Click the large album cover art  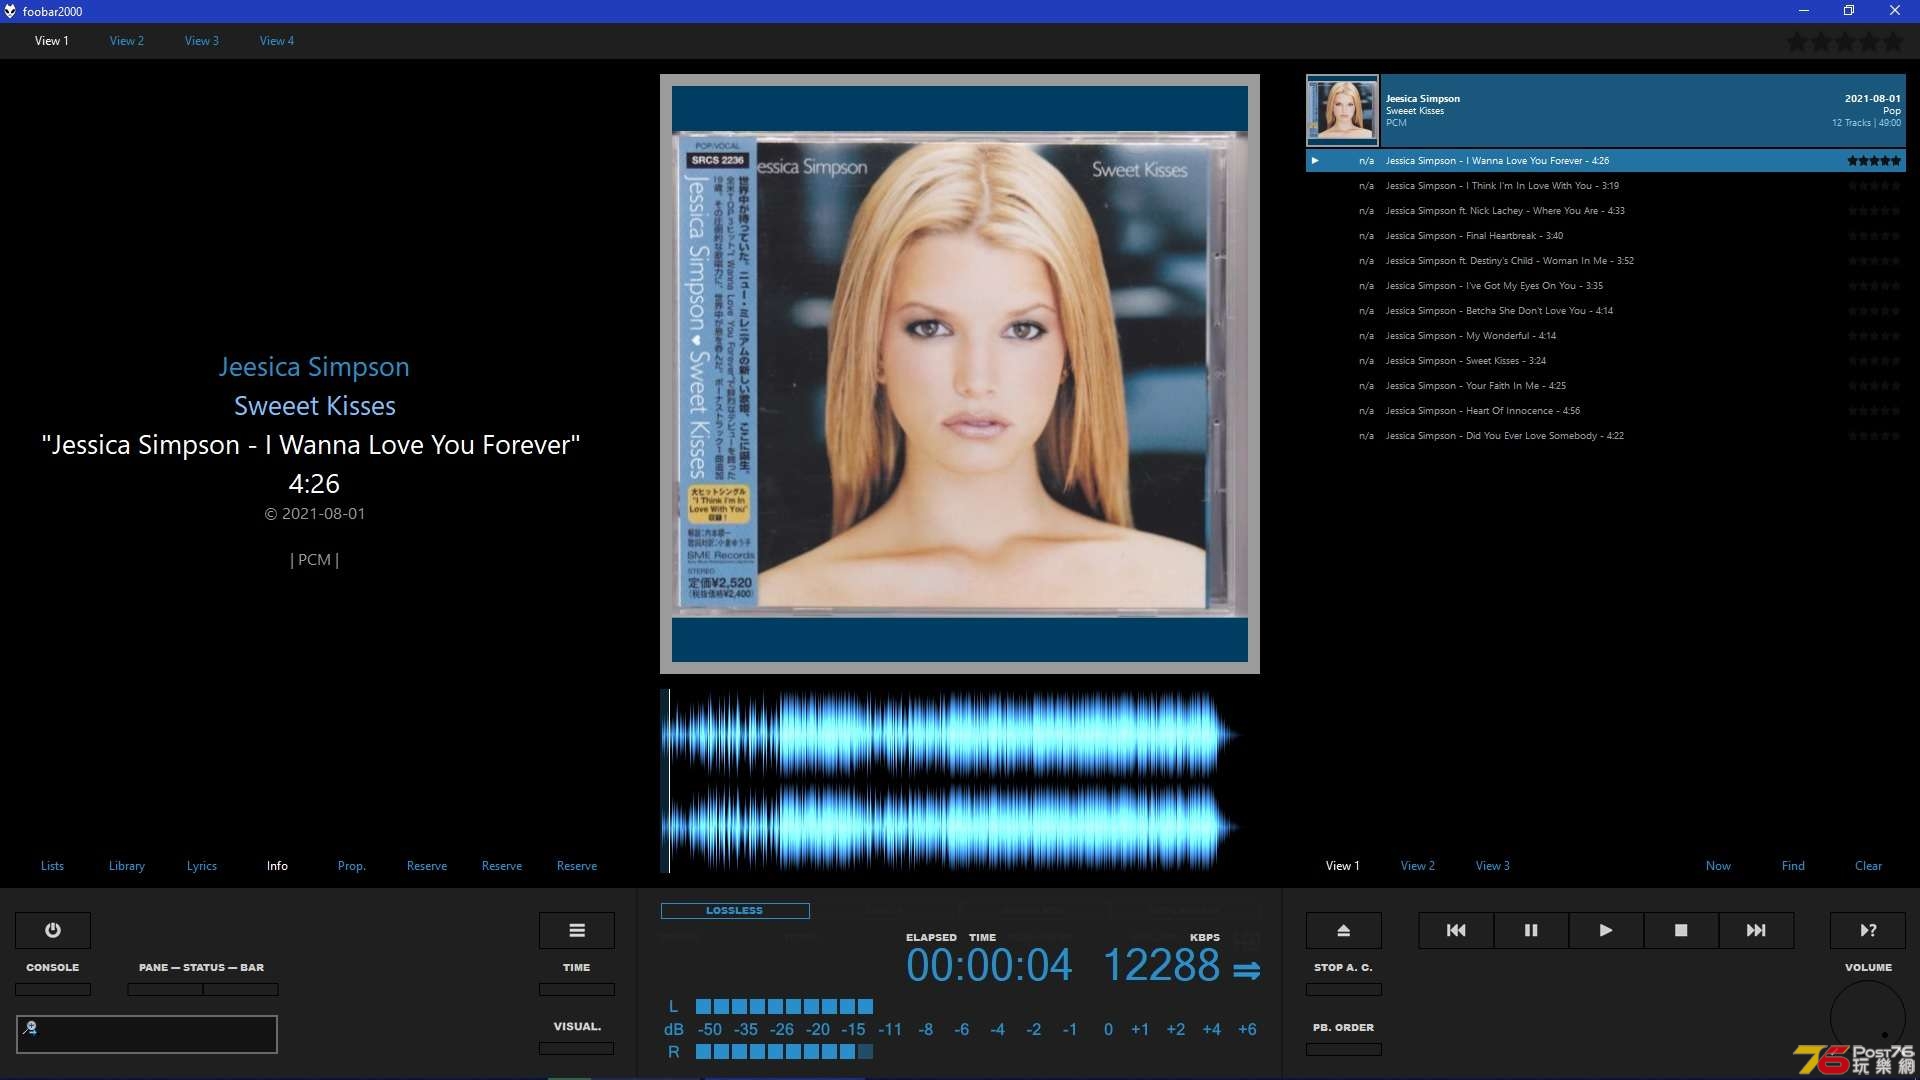(x=960, y=374)
